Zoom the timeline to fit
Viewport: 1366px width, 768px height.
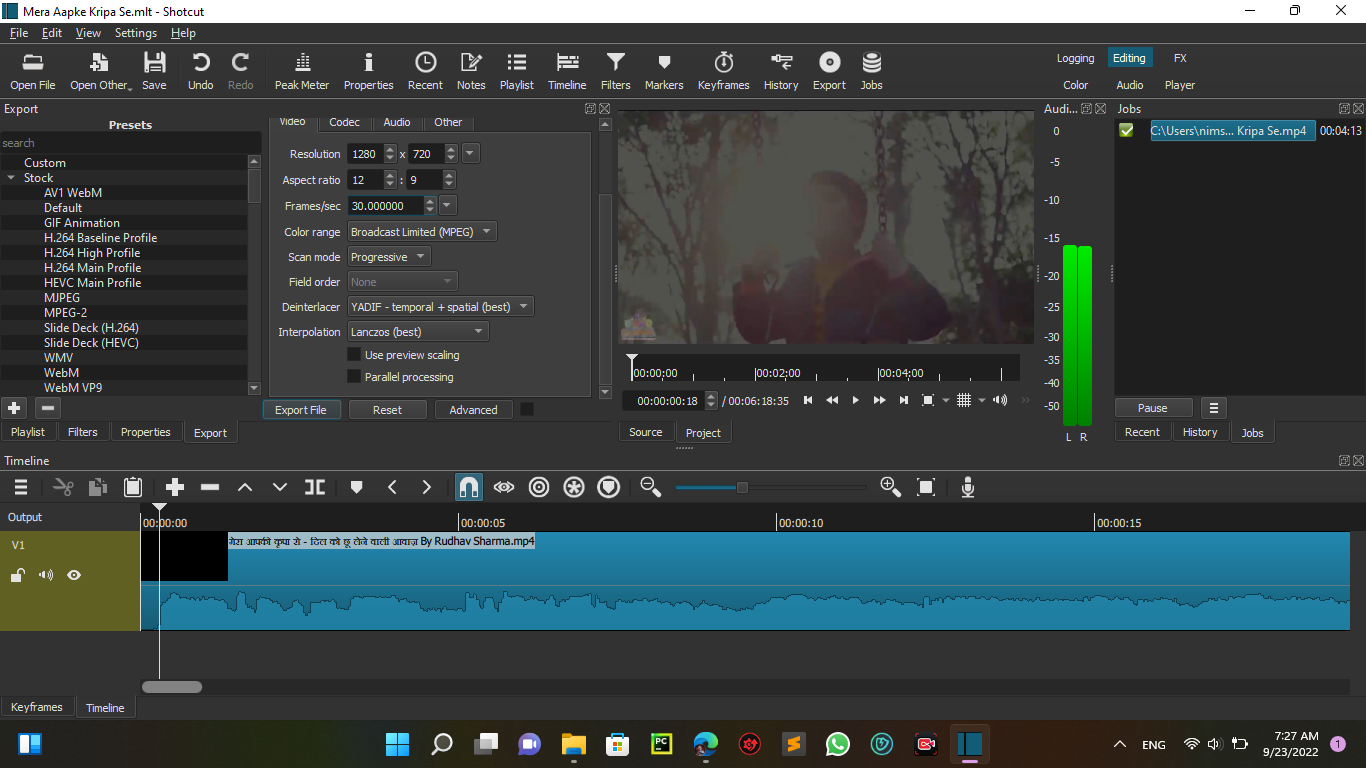[x=925, y=487]
